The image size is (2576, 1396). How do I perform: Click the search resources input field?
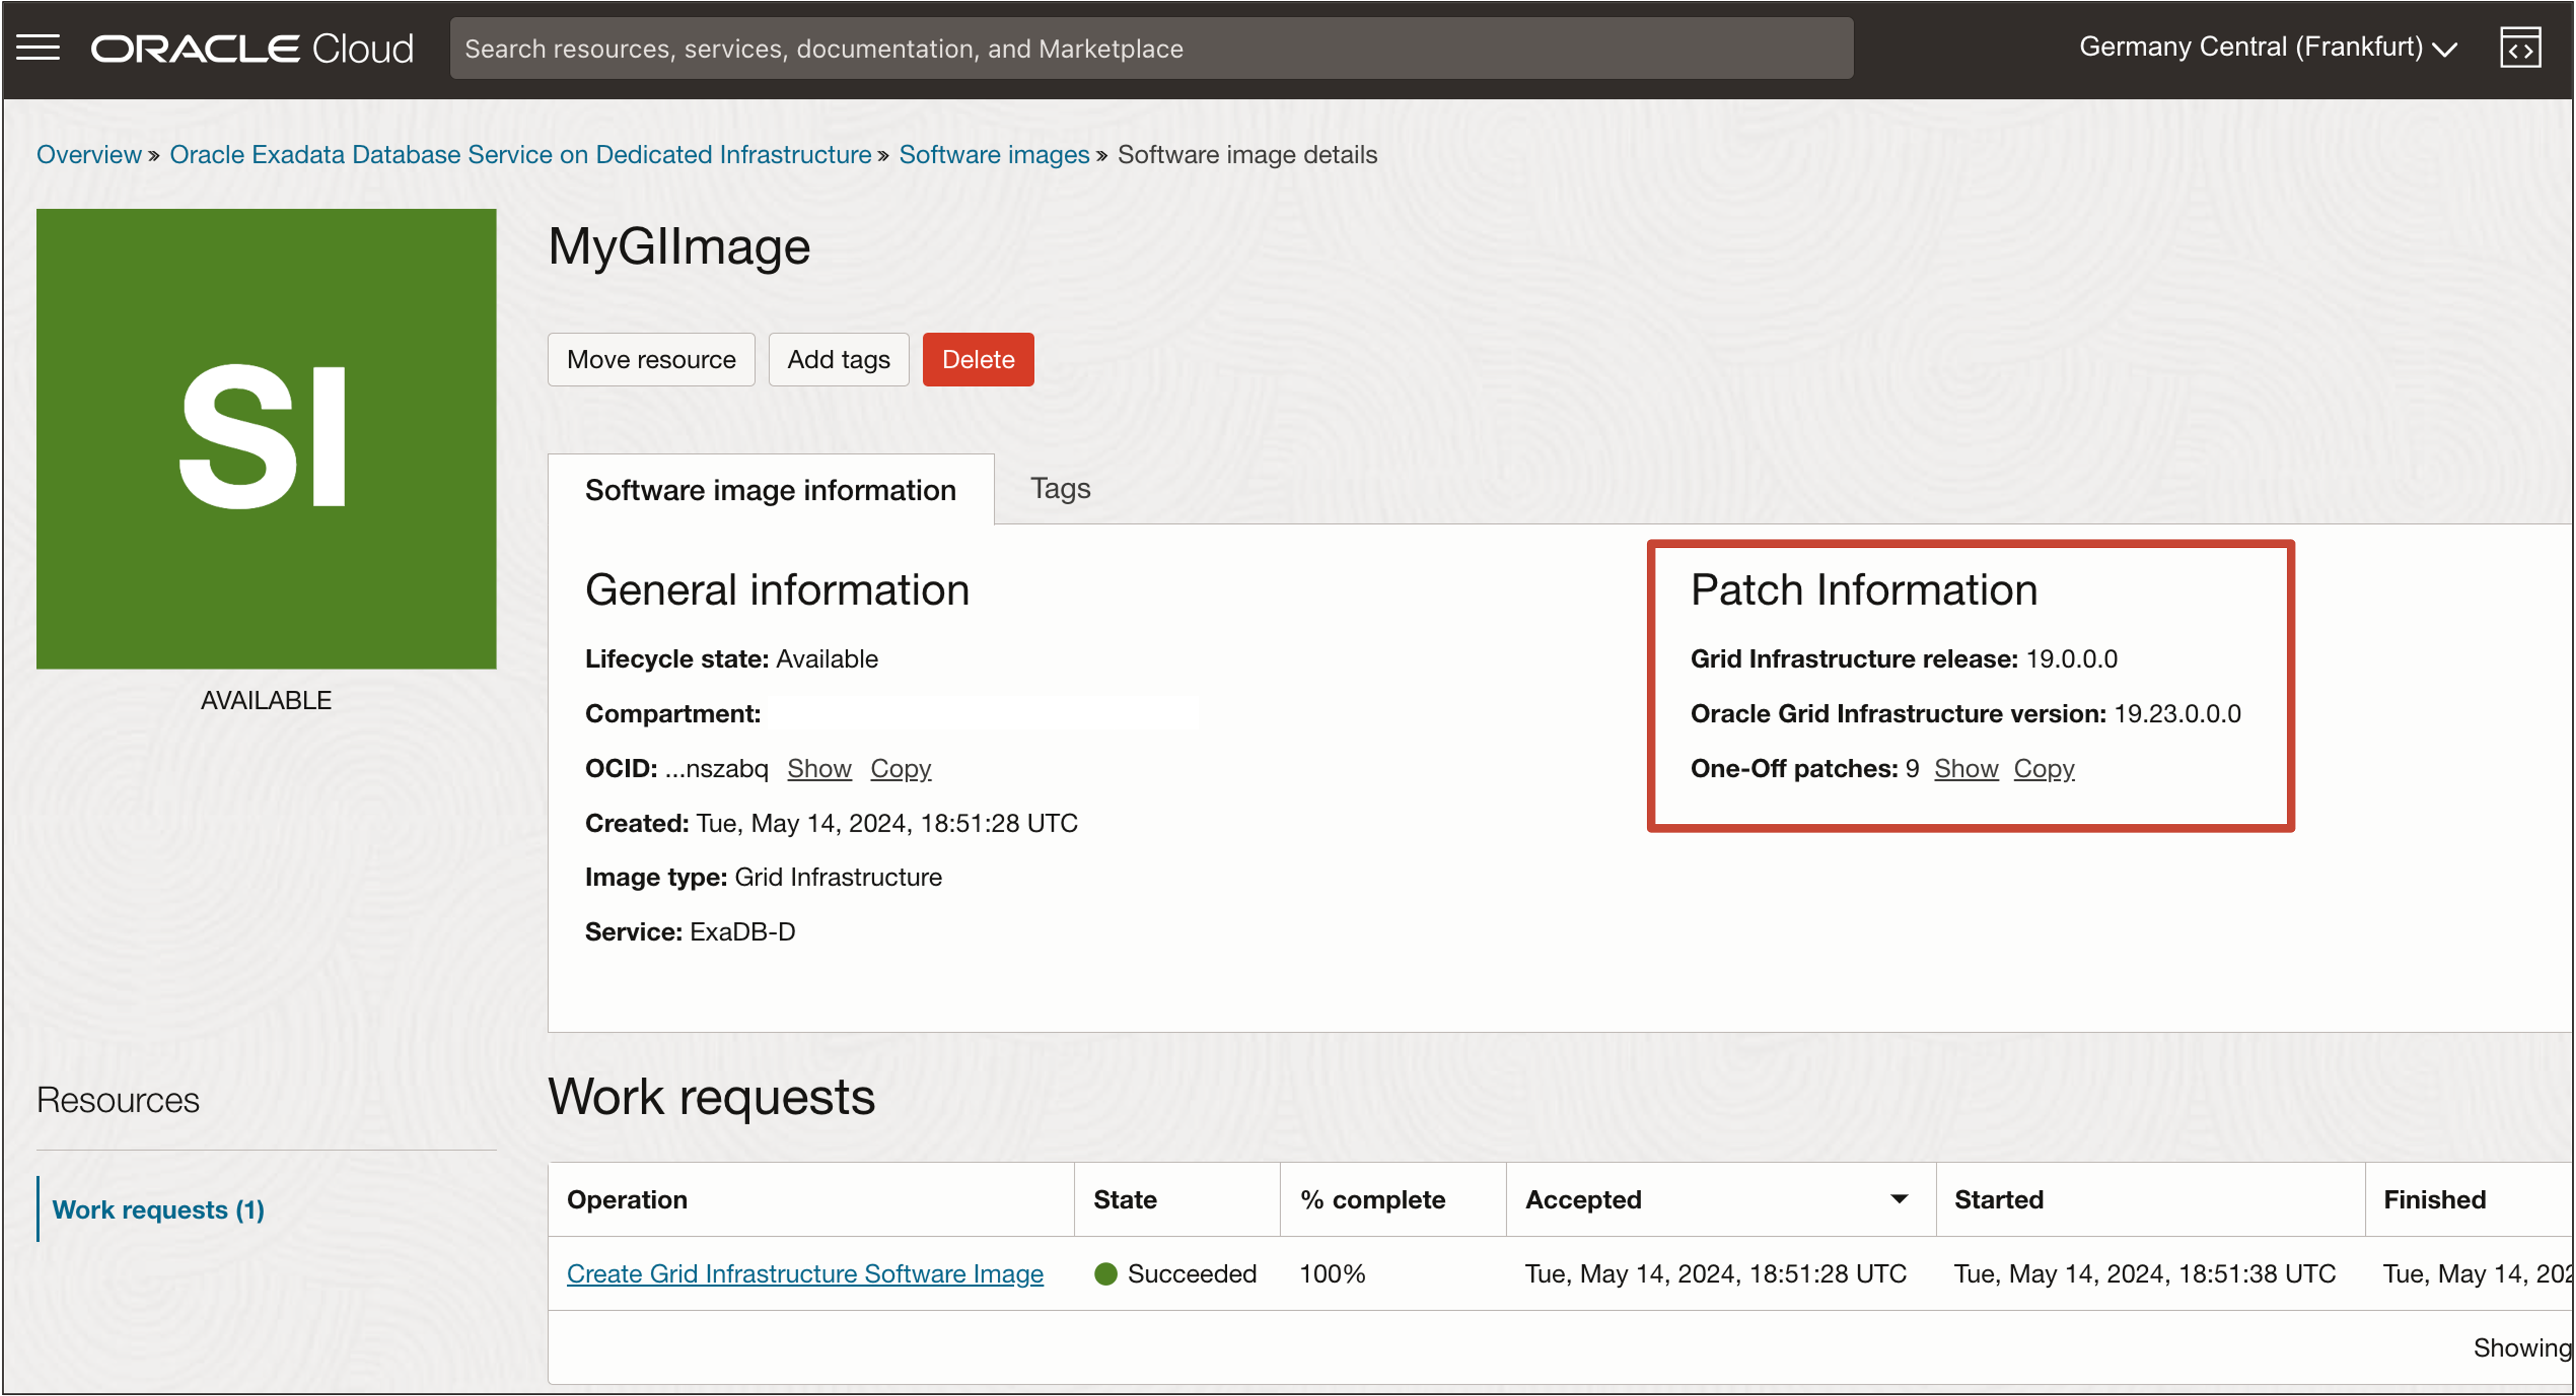pyautogui.click(x=1150, y=48)
